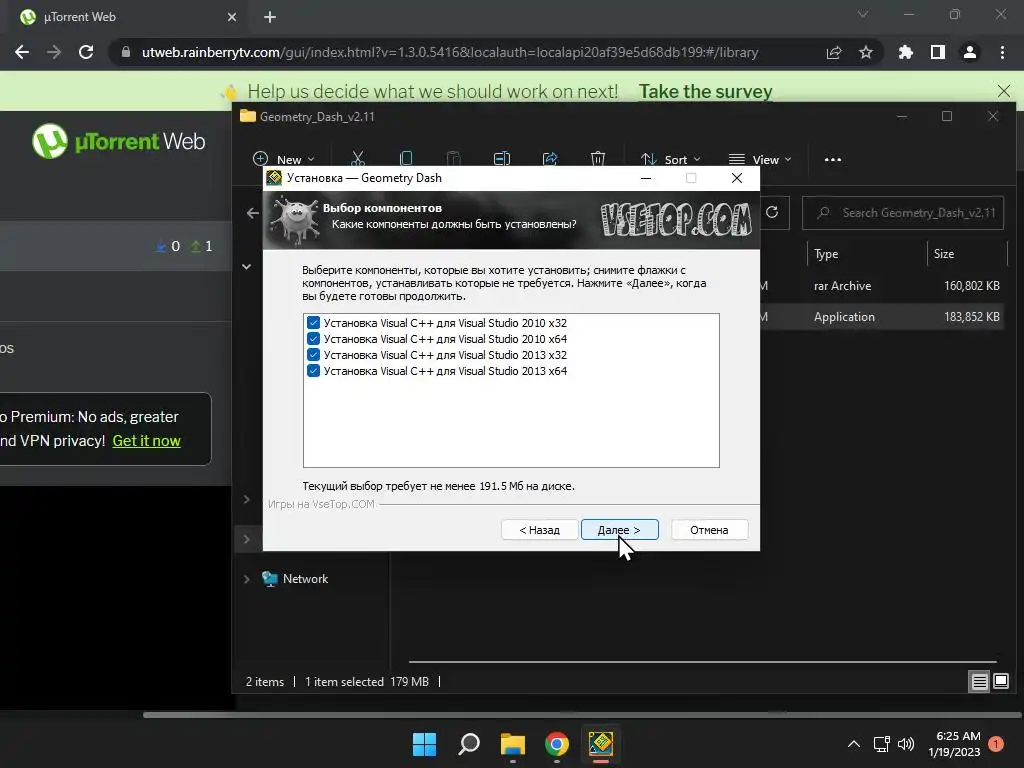This screenshot has width=1024, height=768.
Task: Open the Chrome extensions puzzle icon
Action: click(906, 52)
